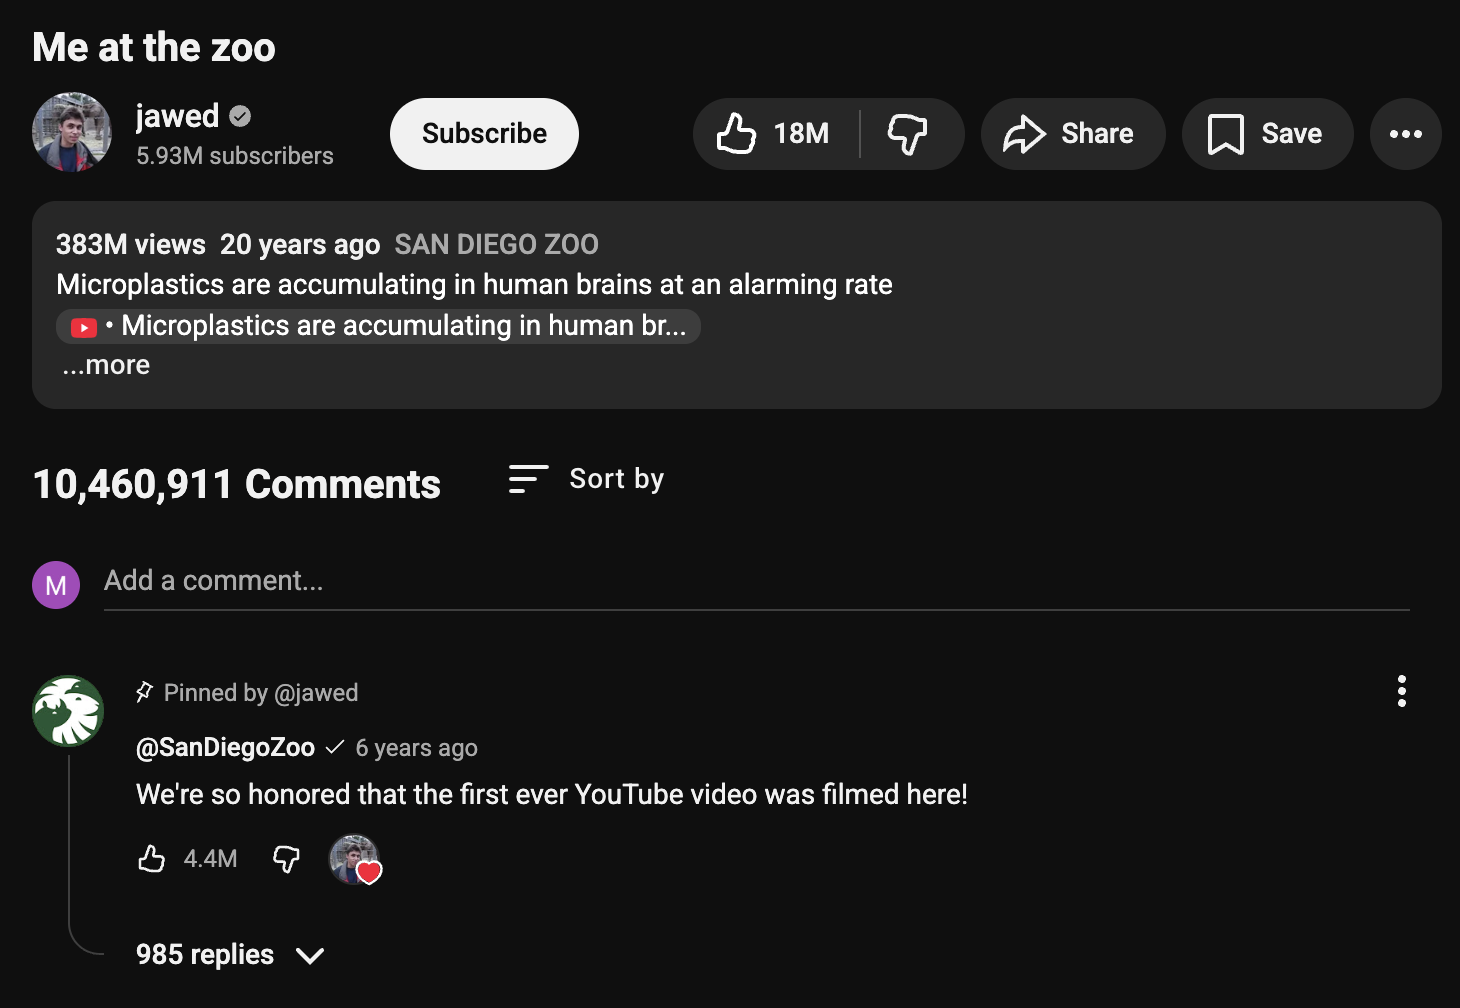Click the SAN DIEGO ZOO location tag
The height and width of the screenshot is (1008, 1460).
pos(496,244)
